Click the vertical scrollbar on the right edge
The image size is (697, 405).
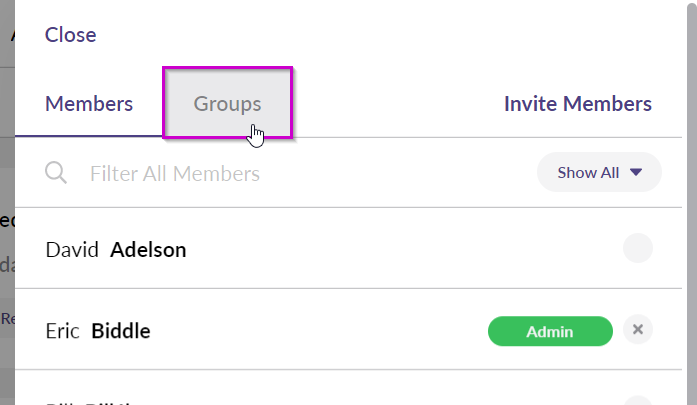tap(692, 202)
